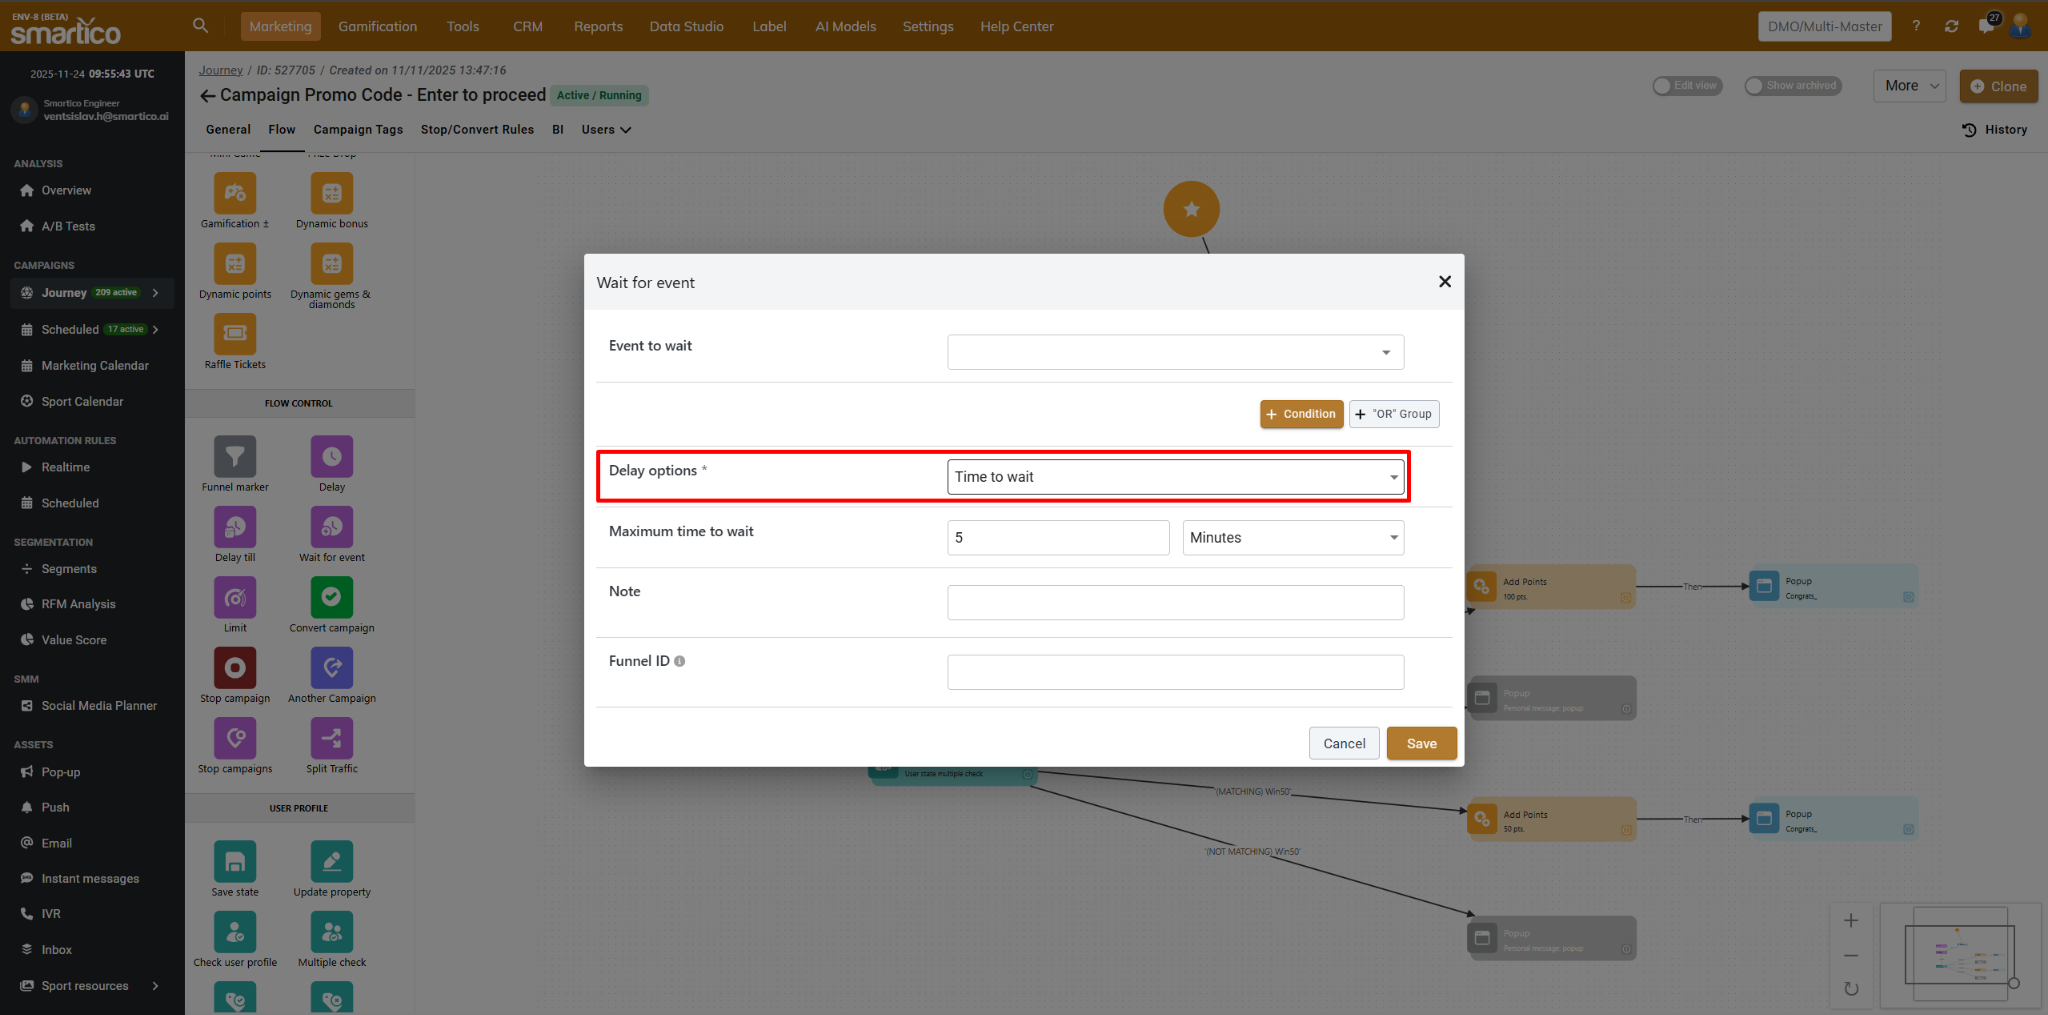Switch to the Stop/Convert Rules tab

pyautogui.click(x=477, y=130)
